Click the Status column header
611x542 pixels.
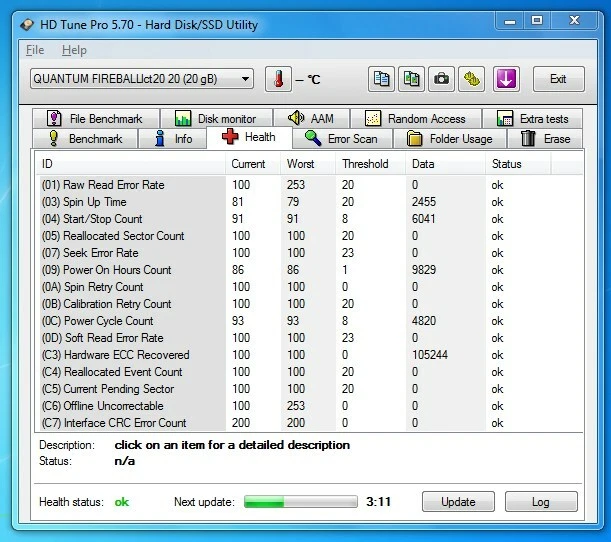coord(518,164)
